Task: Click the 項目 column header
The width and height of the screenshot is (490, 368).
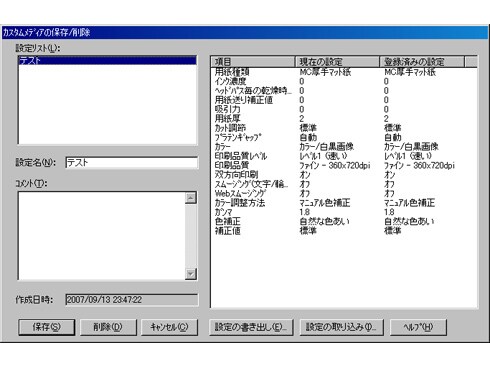Action: tap(253, 62)
